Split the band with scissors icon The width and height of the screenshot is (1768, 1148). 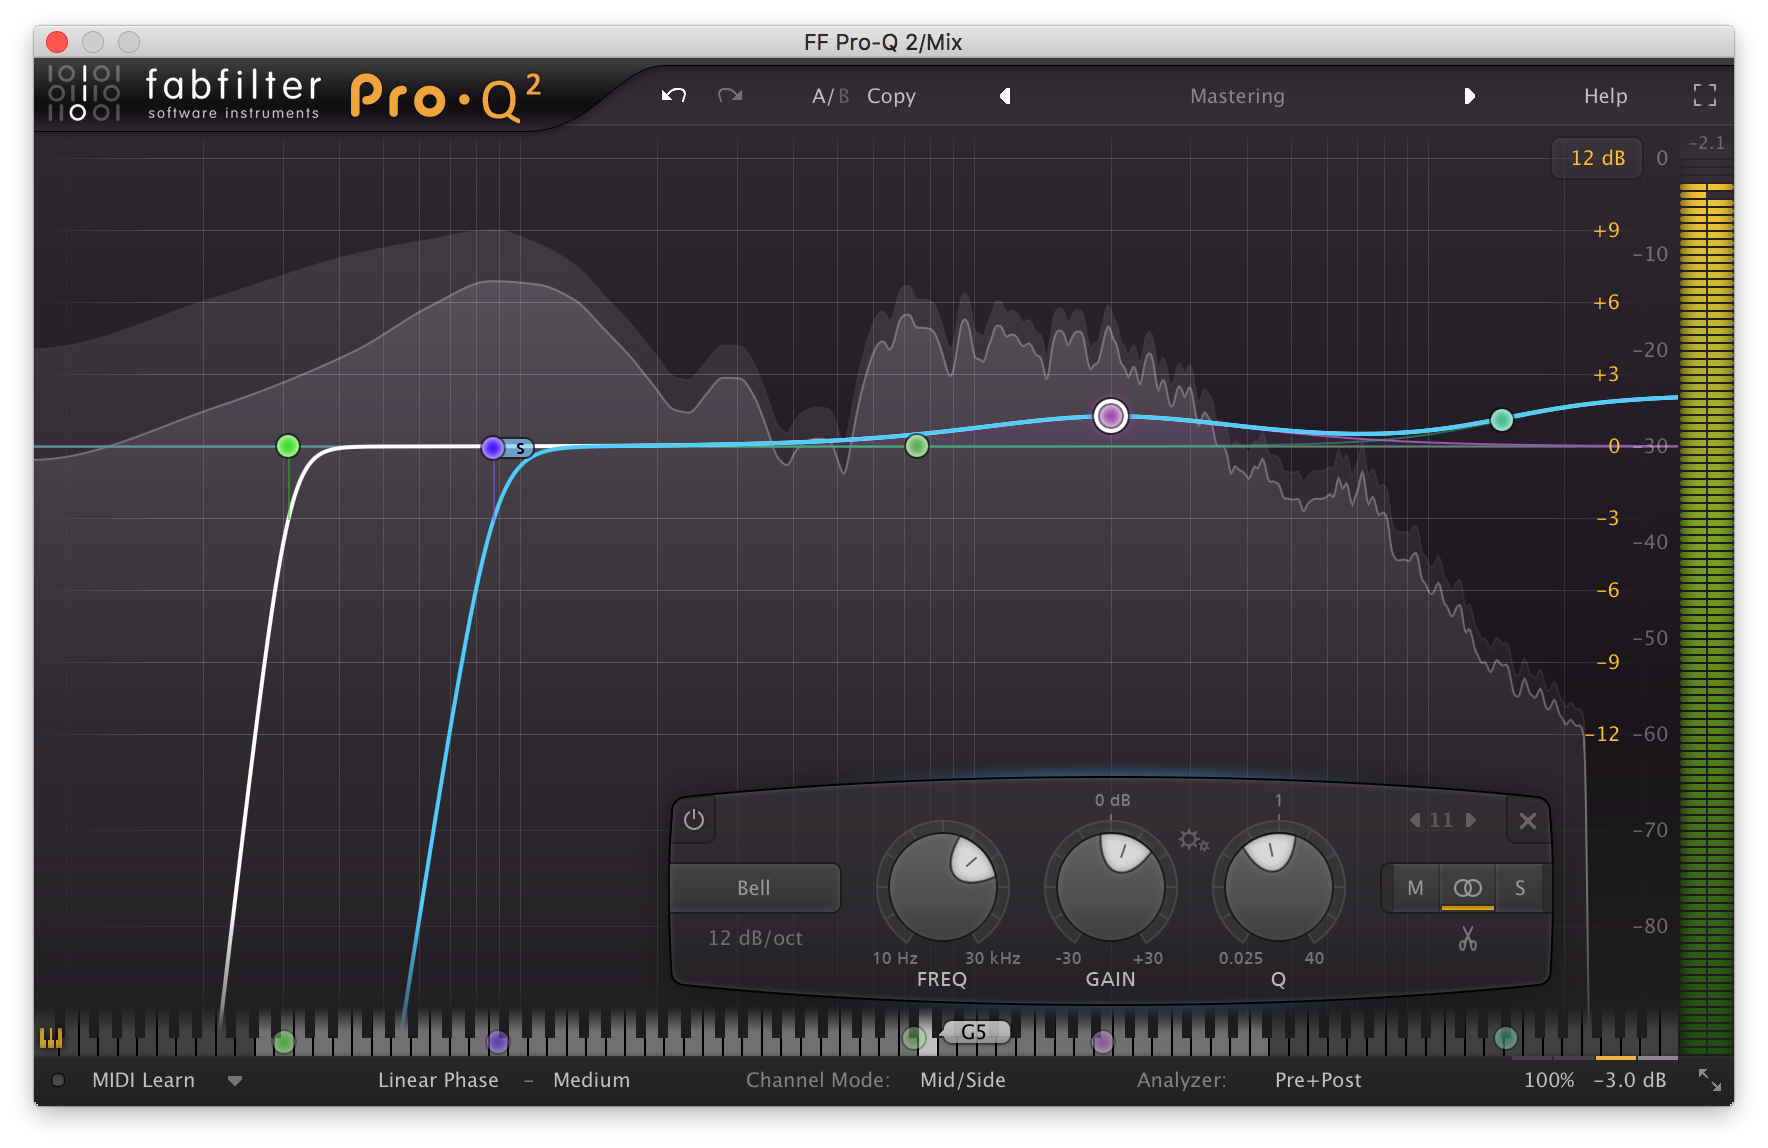[1467, 939]
